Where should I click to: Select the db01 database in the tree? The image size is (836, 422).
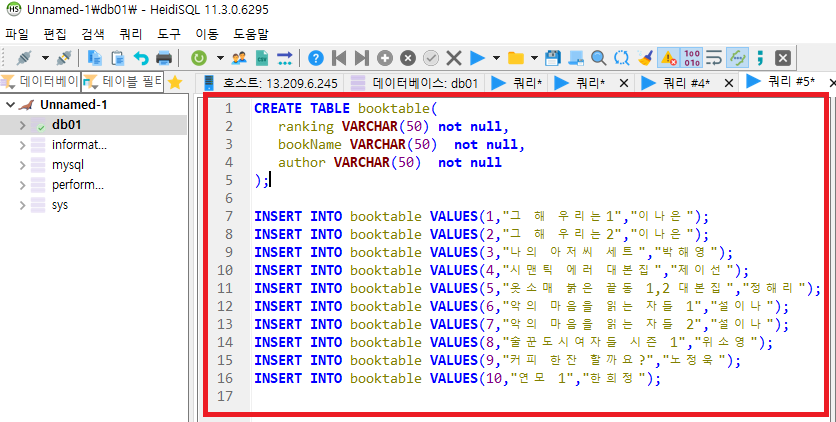pyautogui.click(x=66, y=125)
